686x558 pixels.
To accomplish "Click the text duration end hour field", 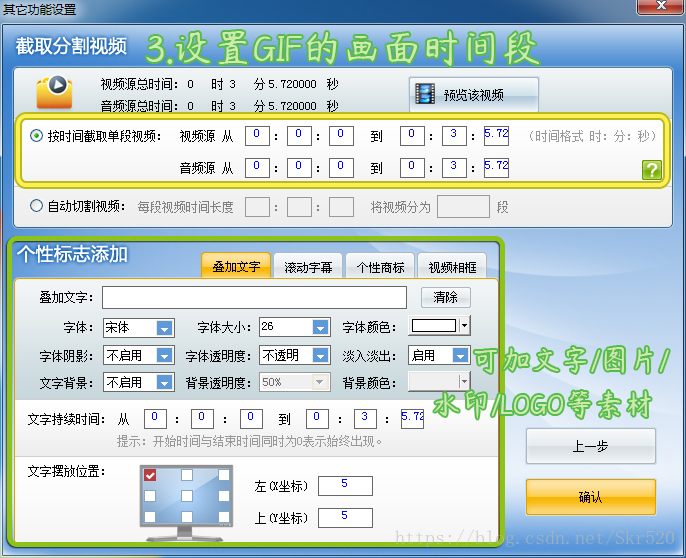I will [x=317, y=419].
